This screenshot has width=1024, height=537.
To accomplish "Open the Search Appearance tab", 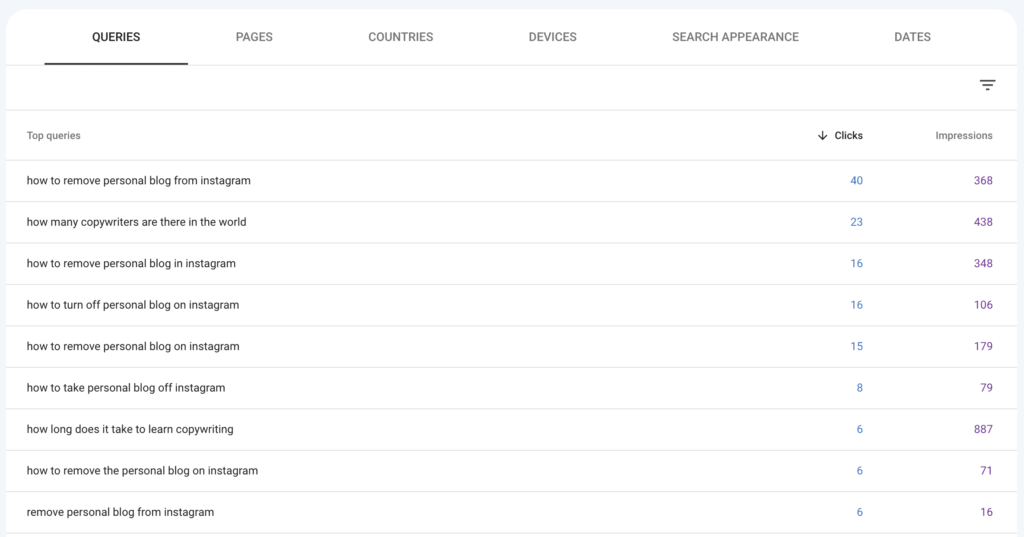I will pyautogui.click(x=735, y=37).
